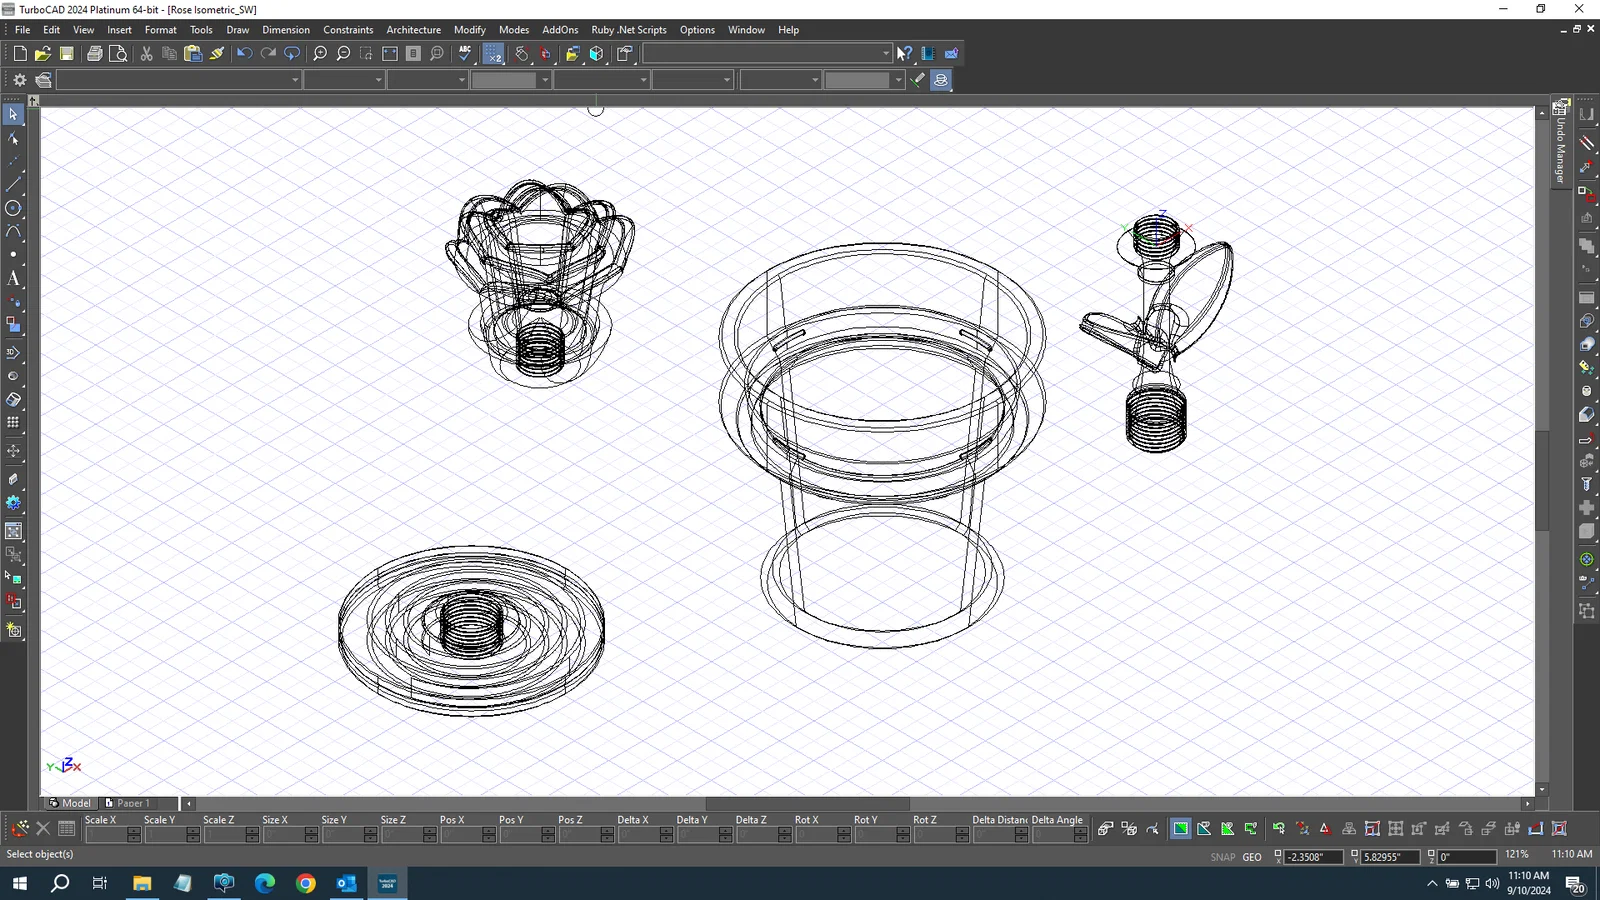1600x900 pixels.
Task: Open the Architecture menu
Action: coord(413,30)
